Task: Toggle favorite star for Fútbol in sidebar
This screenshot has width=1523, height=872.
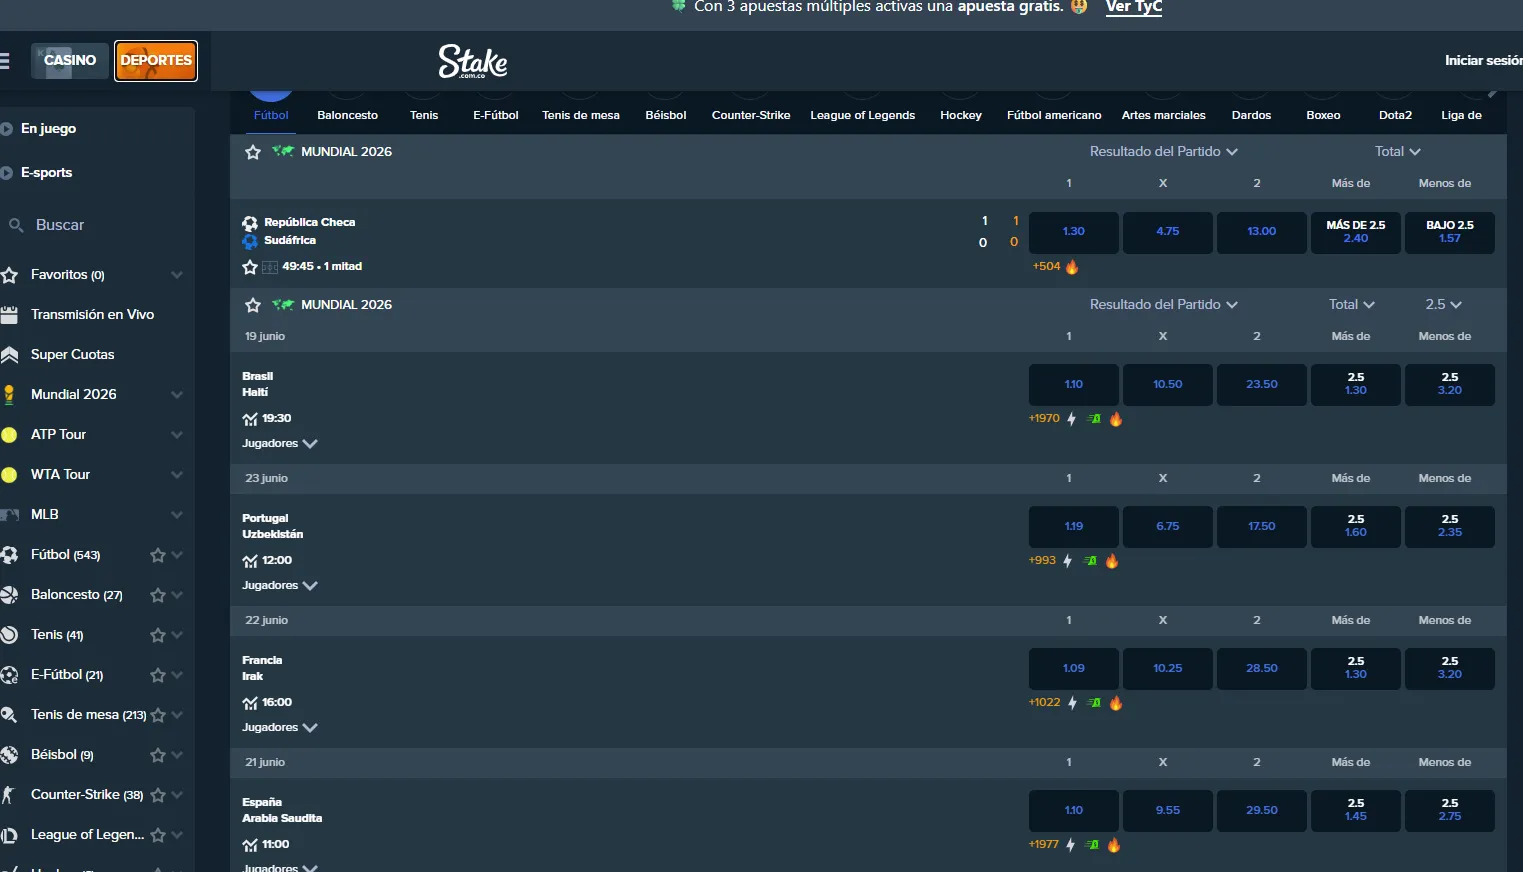Action: [157, 555]
